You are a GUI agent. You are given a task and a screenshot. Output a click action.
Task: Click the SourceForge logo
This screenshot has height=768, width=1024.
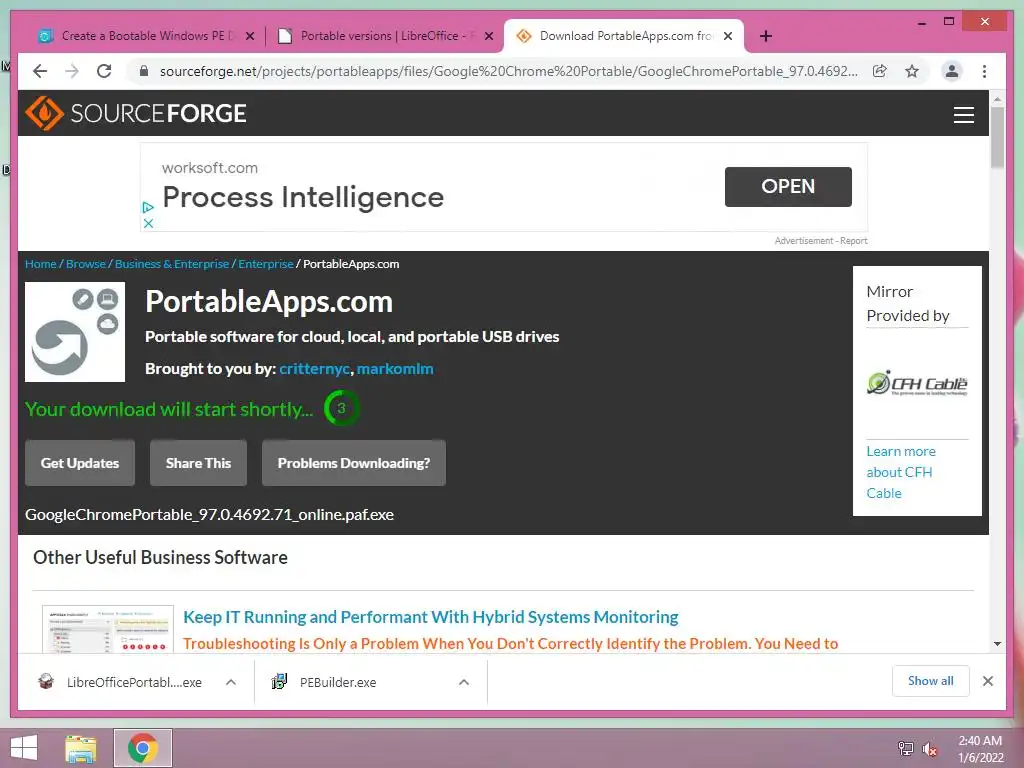pos(136,114)
